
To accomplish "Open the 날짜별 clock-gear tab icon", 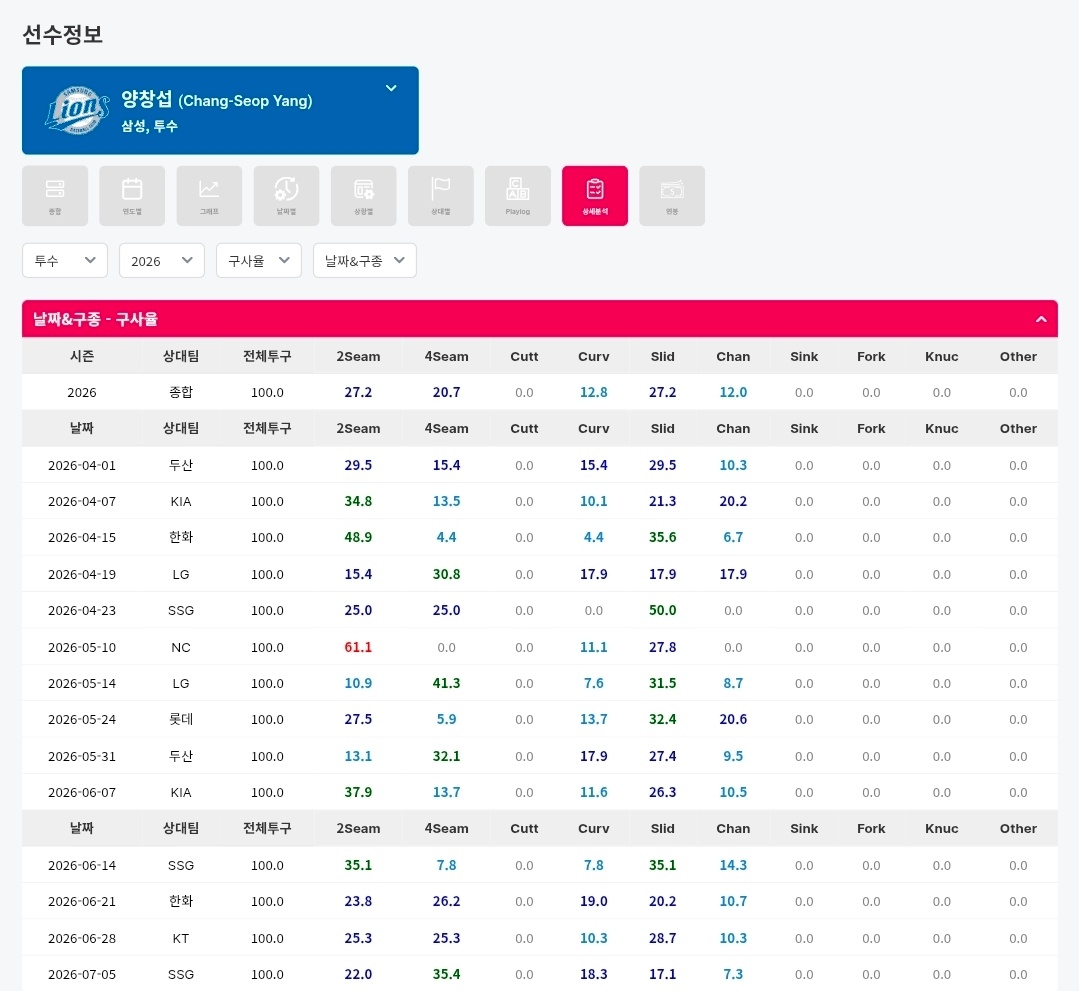I will [x=286, y=195].
